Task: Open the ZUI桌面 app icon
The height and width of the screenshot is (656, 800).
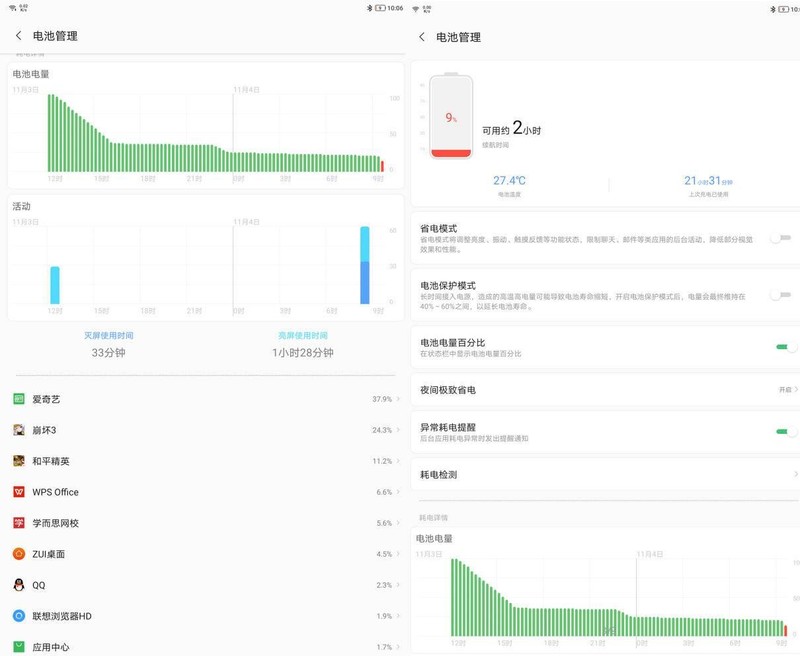Action: [19, 554]
